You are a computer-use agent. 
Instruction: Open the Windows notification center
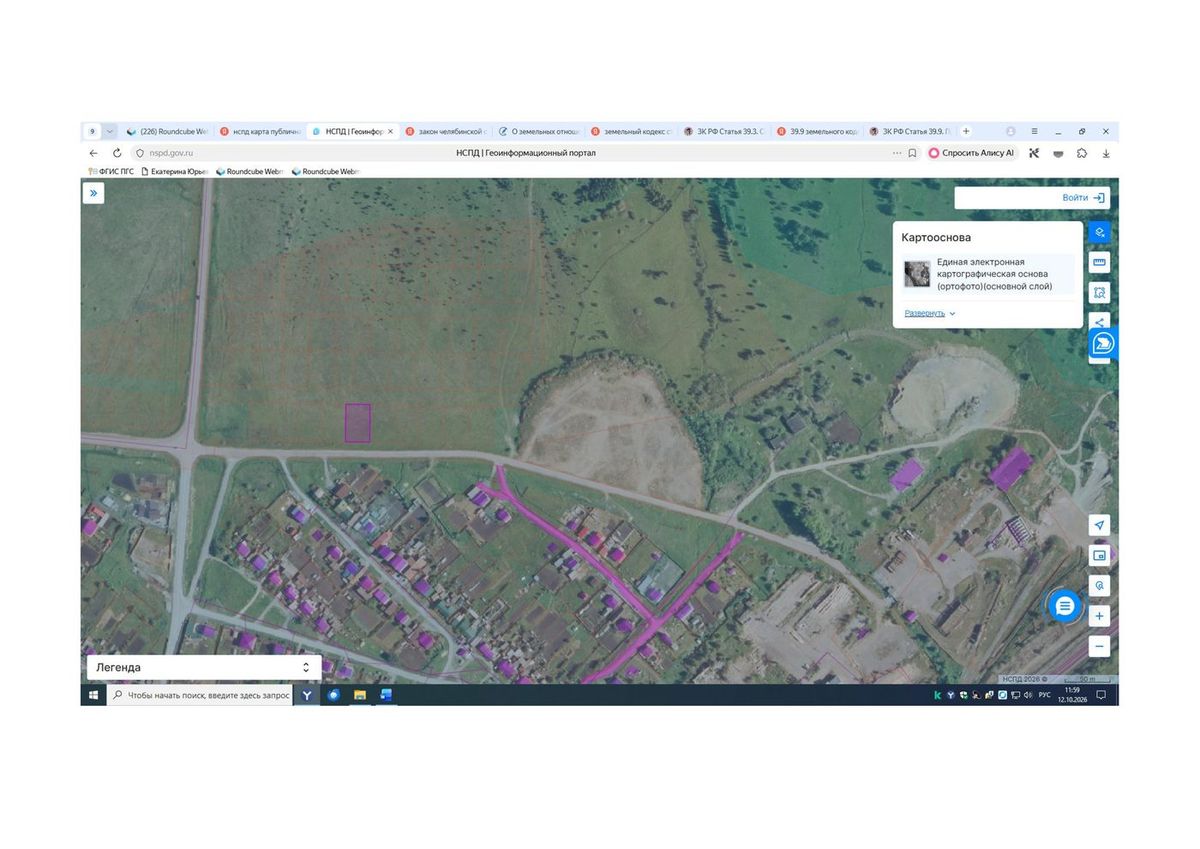[1101, 694]
